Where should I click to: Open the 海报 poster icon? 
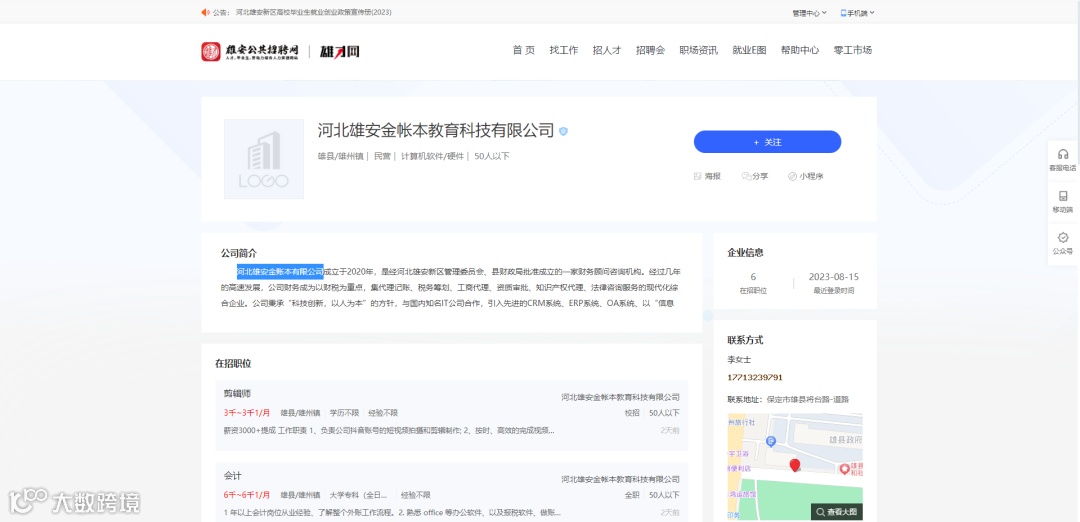pos(697,176)
